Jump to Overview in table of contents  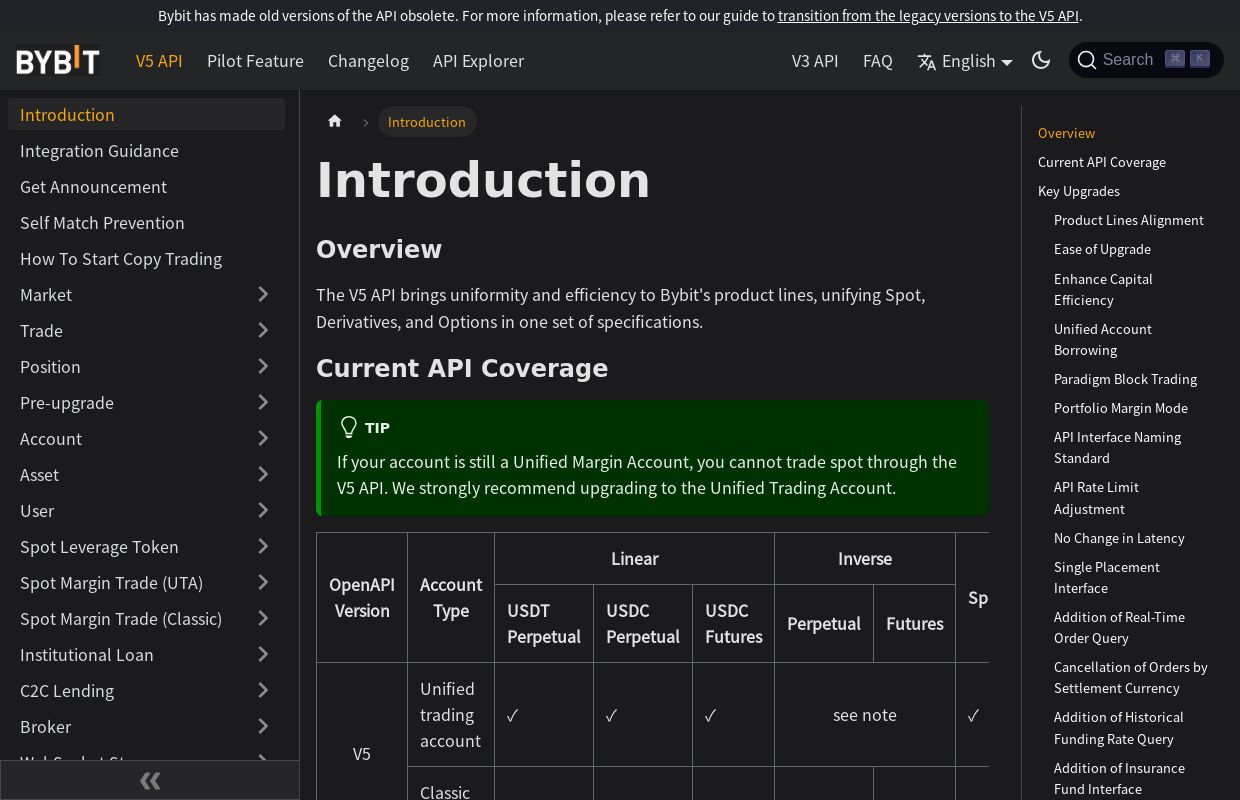pos(1066,133)
